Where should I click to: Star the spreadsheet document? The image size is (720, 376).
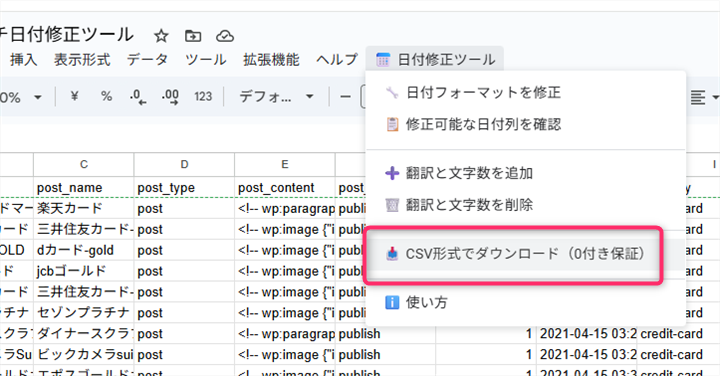pos(161,36)
